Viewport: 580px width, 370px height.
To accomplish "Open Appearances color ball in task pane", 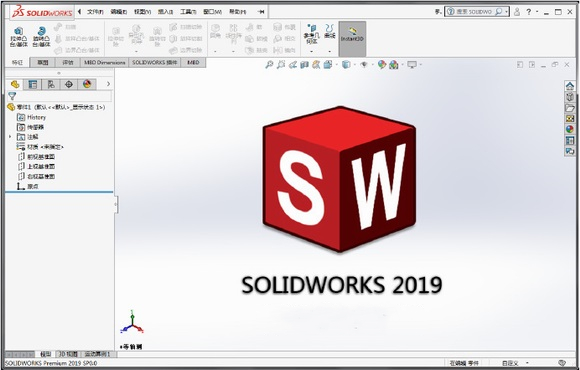I will (x=570, y=129).
